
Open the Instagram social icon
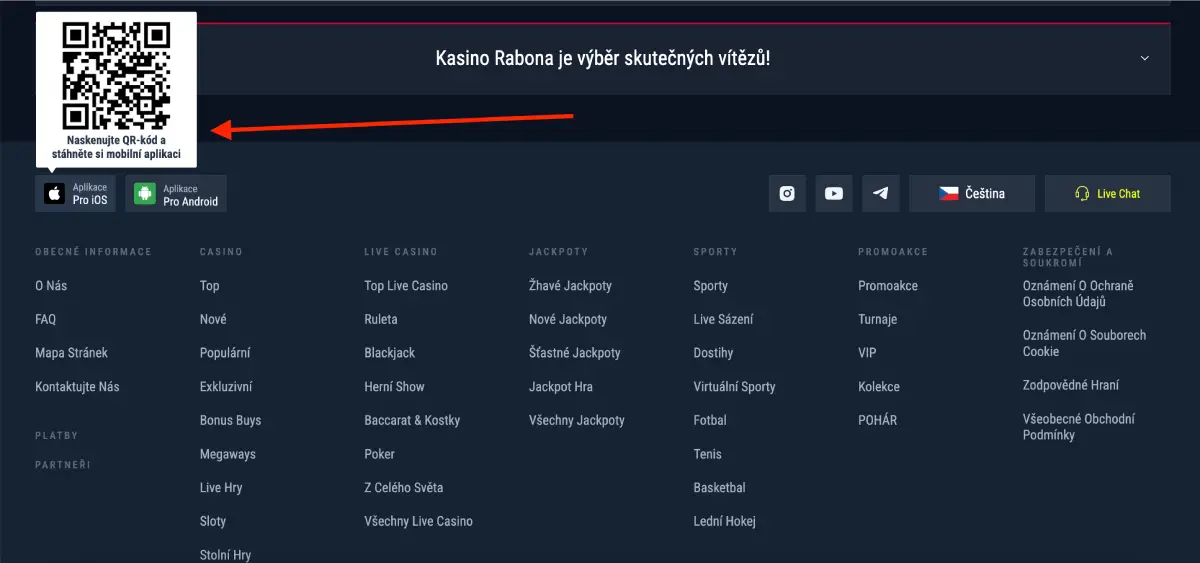tap(787, 194)
